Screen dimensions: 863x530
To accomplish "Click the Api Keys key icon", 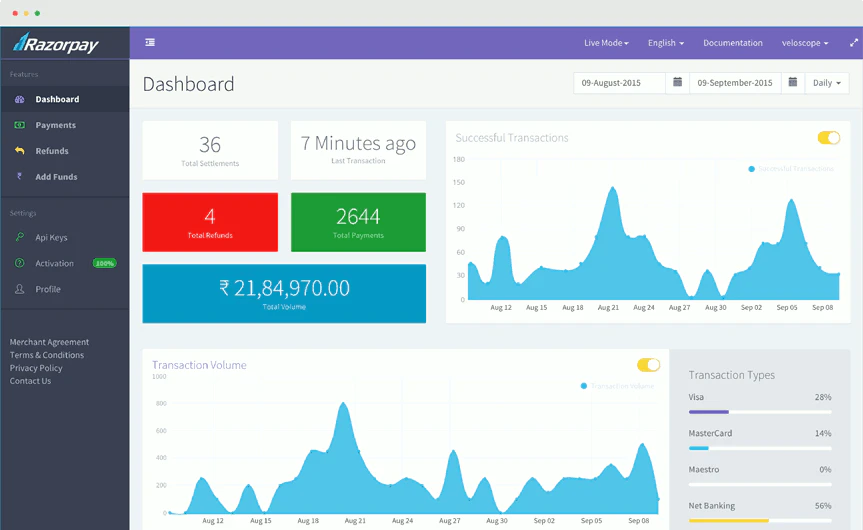I will click(x=20, y=237).
